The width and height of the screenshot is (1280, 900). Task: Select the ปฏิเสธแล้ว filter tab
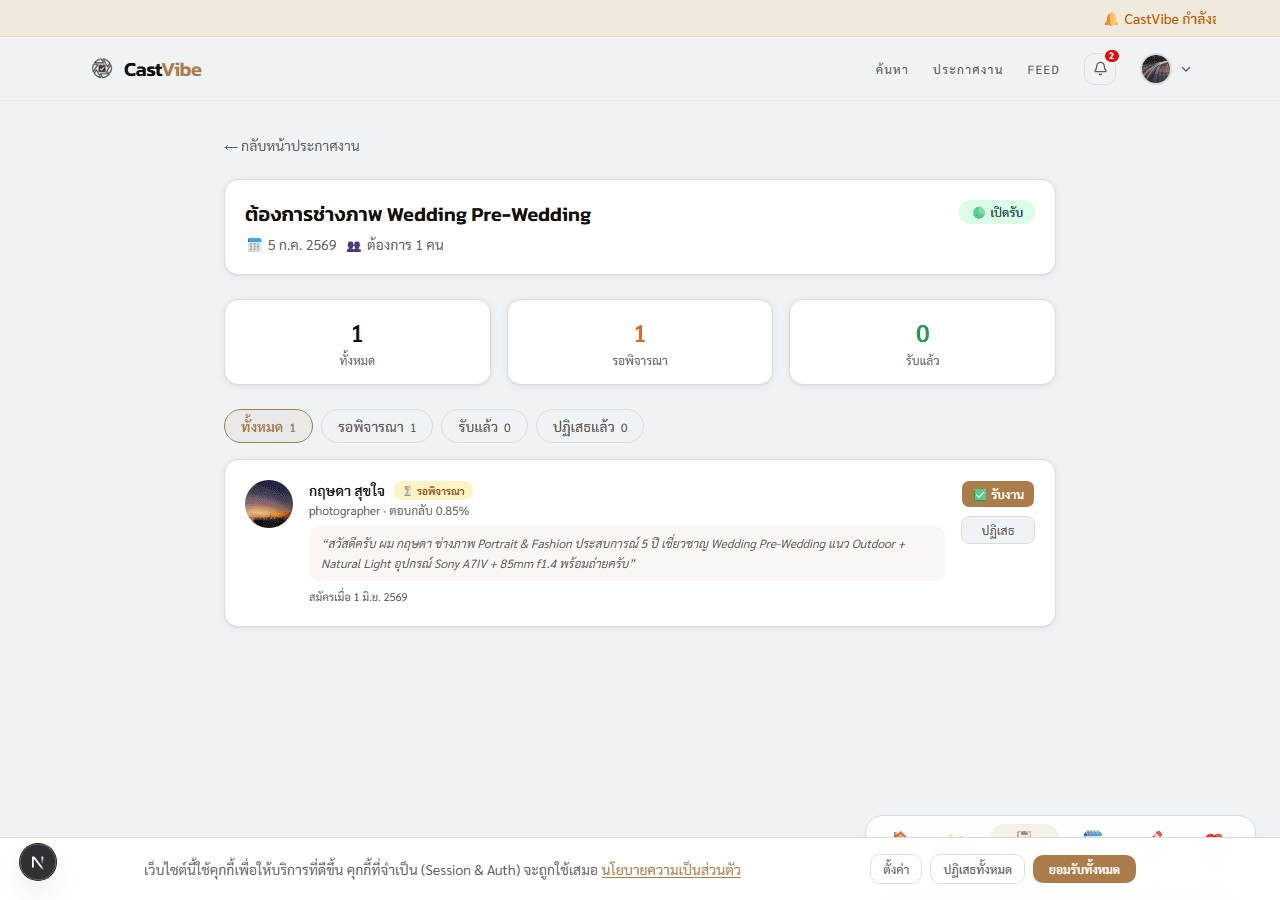point(590,427)
